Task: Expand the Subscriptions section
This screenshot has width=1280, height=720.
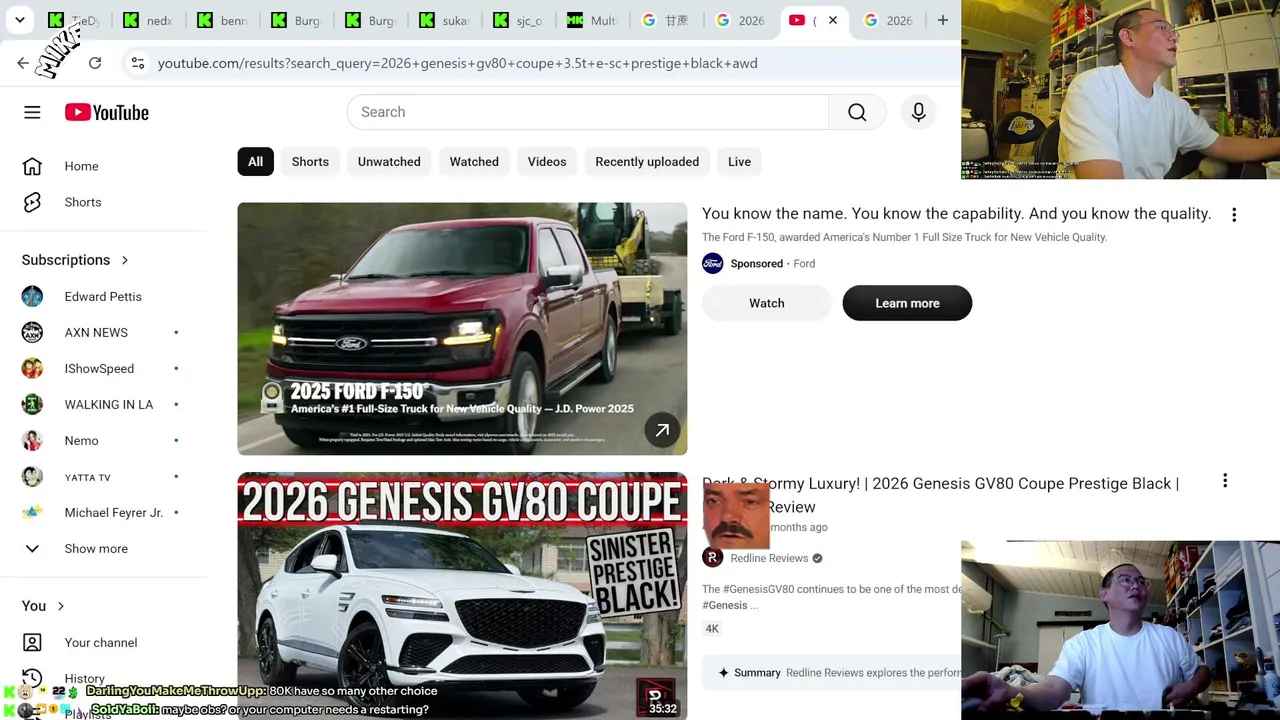Action: pos(76,260)
